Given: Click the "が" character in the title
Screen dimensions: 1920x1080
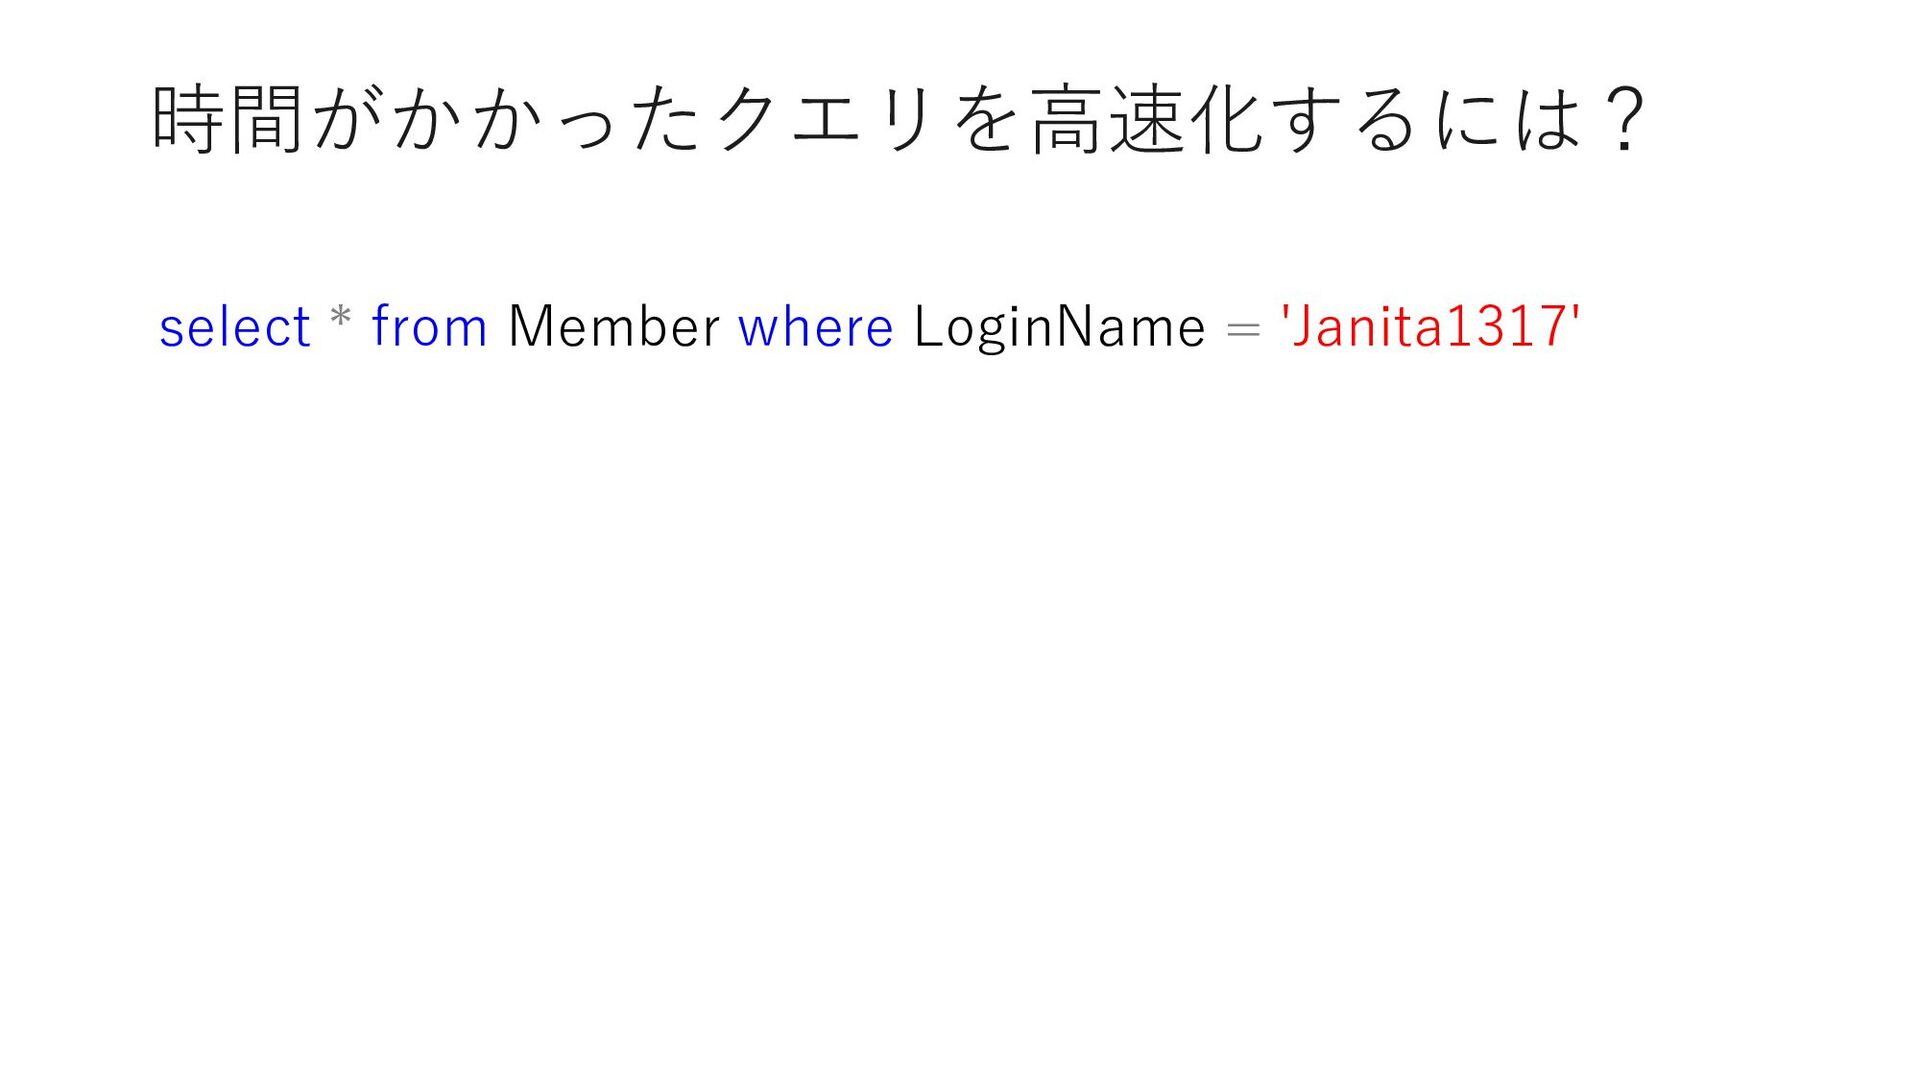Looking at the screenshot, I should [x=347, y=120].
